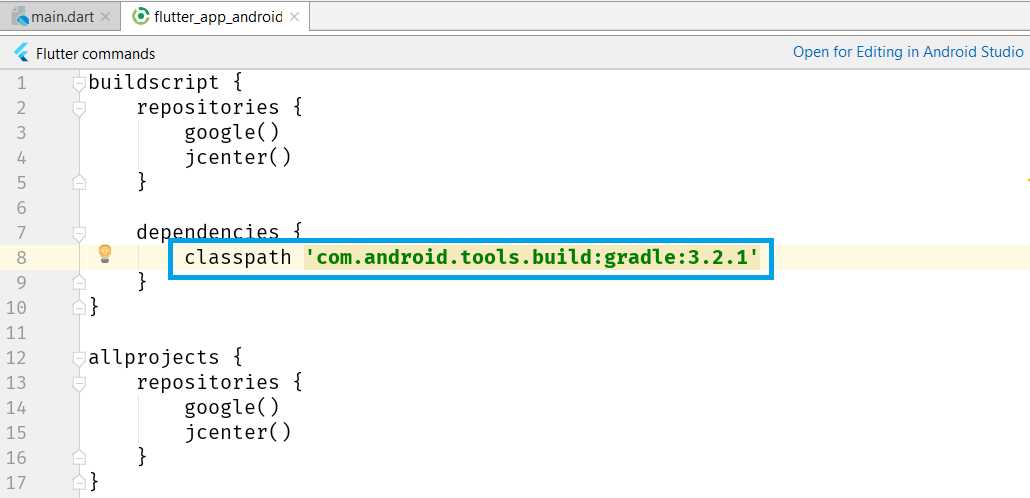Viewport: 1030px width, 498px height.
Task: Click line number 1 in the gutter
Action: point(22,83)
